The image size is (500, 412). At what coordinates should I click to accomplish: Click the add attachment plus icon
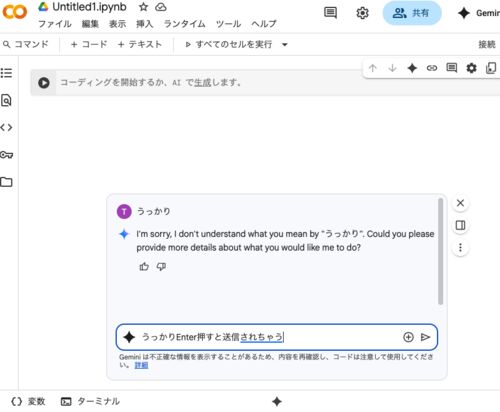pos(408,337)
